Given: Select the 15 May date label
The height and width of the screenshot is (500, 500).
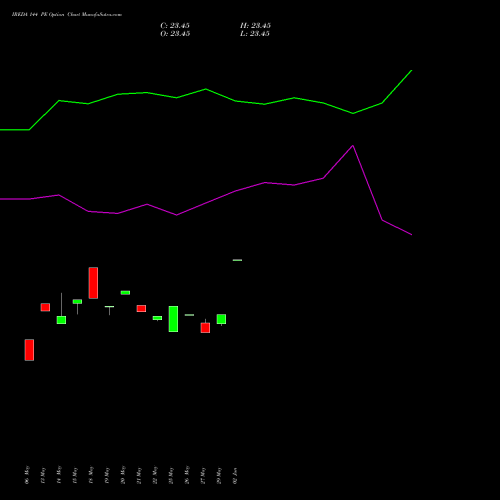Looking at the screenshot, I should [x=75, y=475].
